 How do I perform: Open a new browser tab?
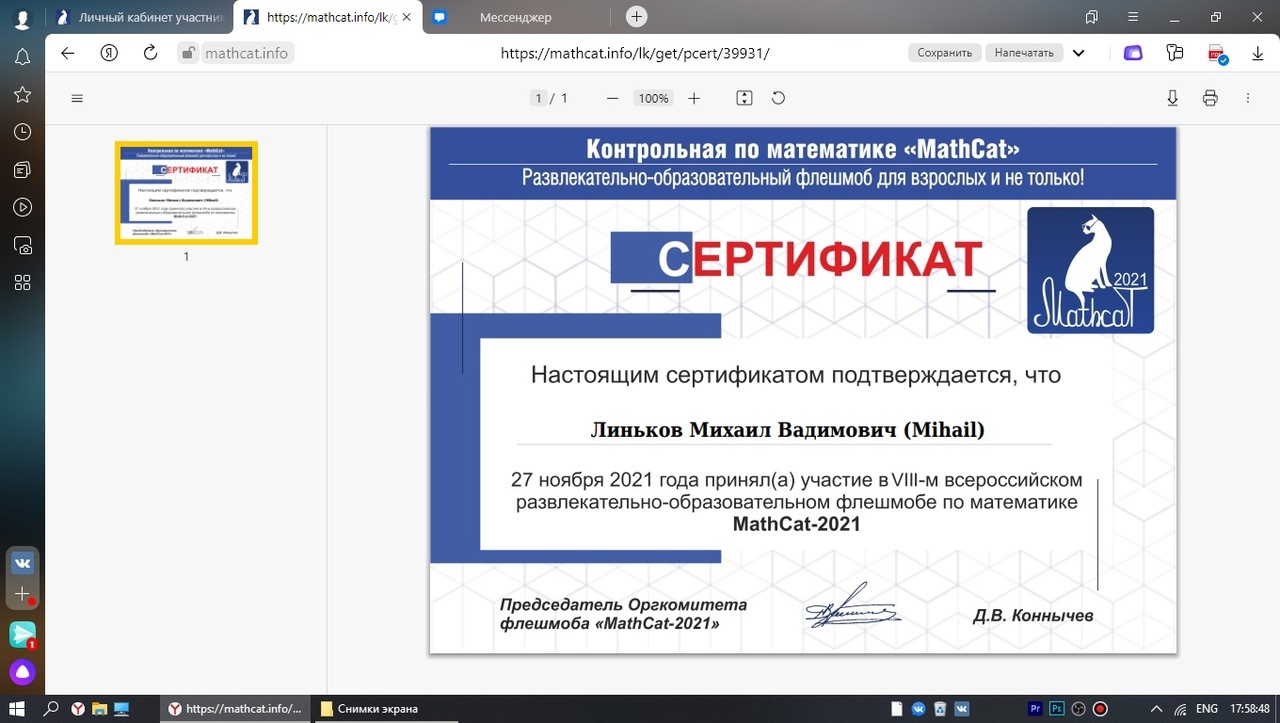coord(636,17)
